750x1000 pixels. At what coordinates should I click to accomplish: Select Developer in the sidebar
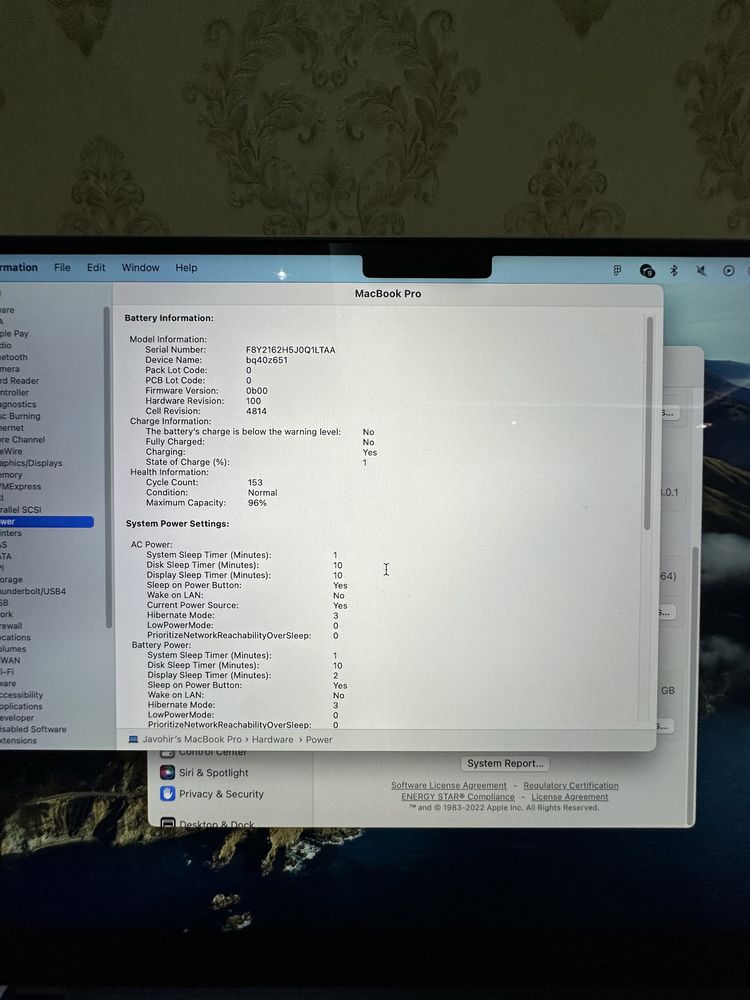pyautogui.click(x=17, y=718)
